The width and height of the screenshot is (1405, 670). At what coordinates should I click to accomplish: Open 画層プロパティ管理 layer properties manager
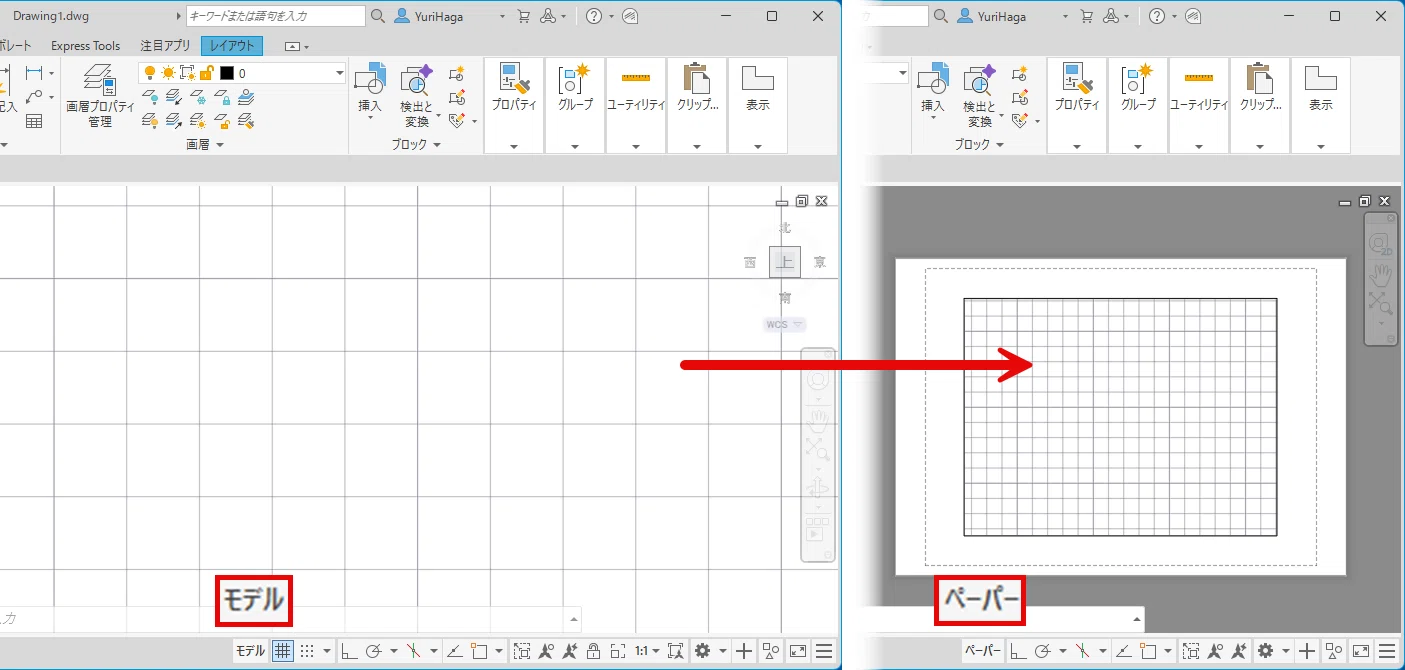click(x=100, y=96)
